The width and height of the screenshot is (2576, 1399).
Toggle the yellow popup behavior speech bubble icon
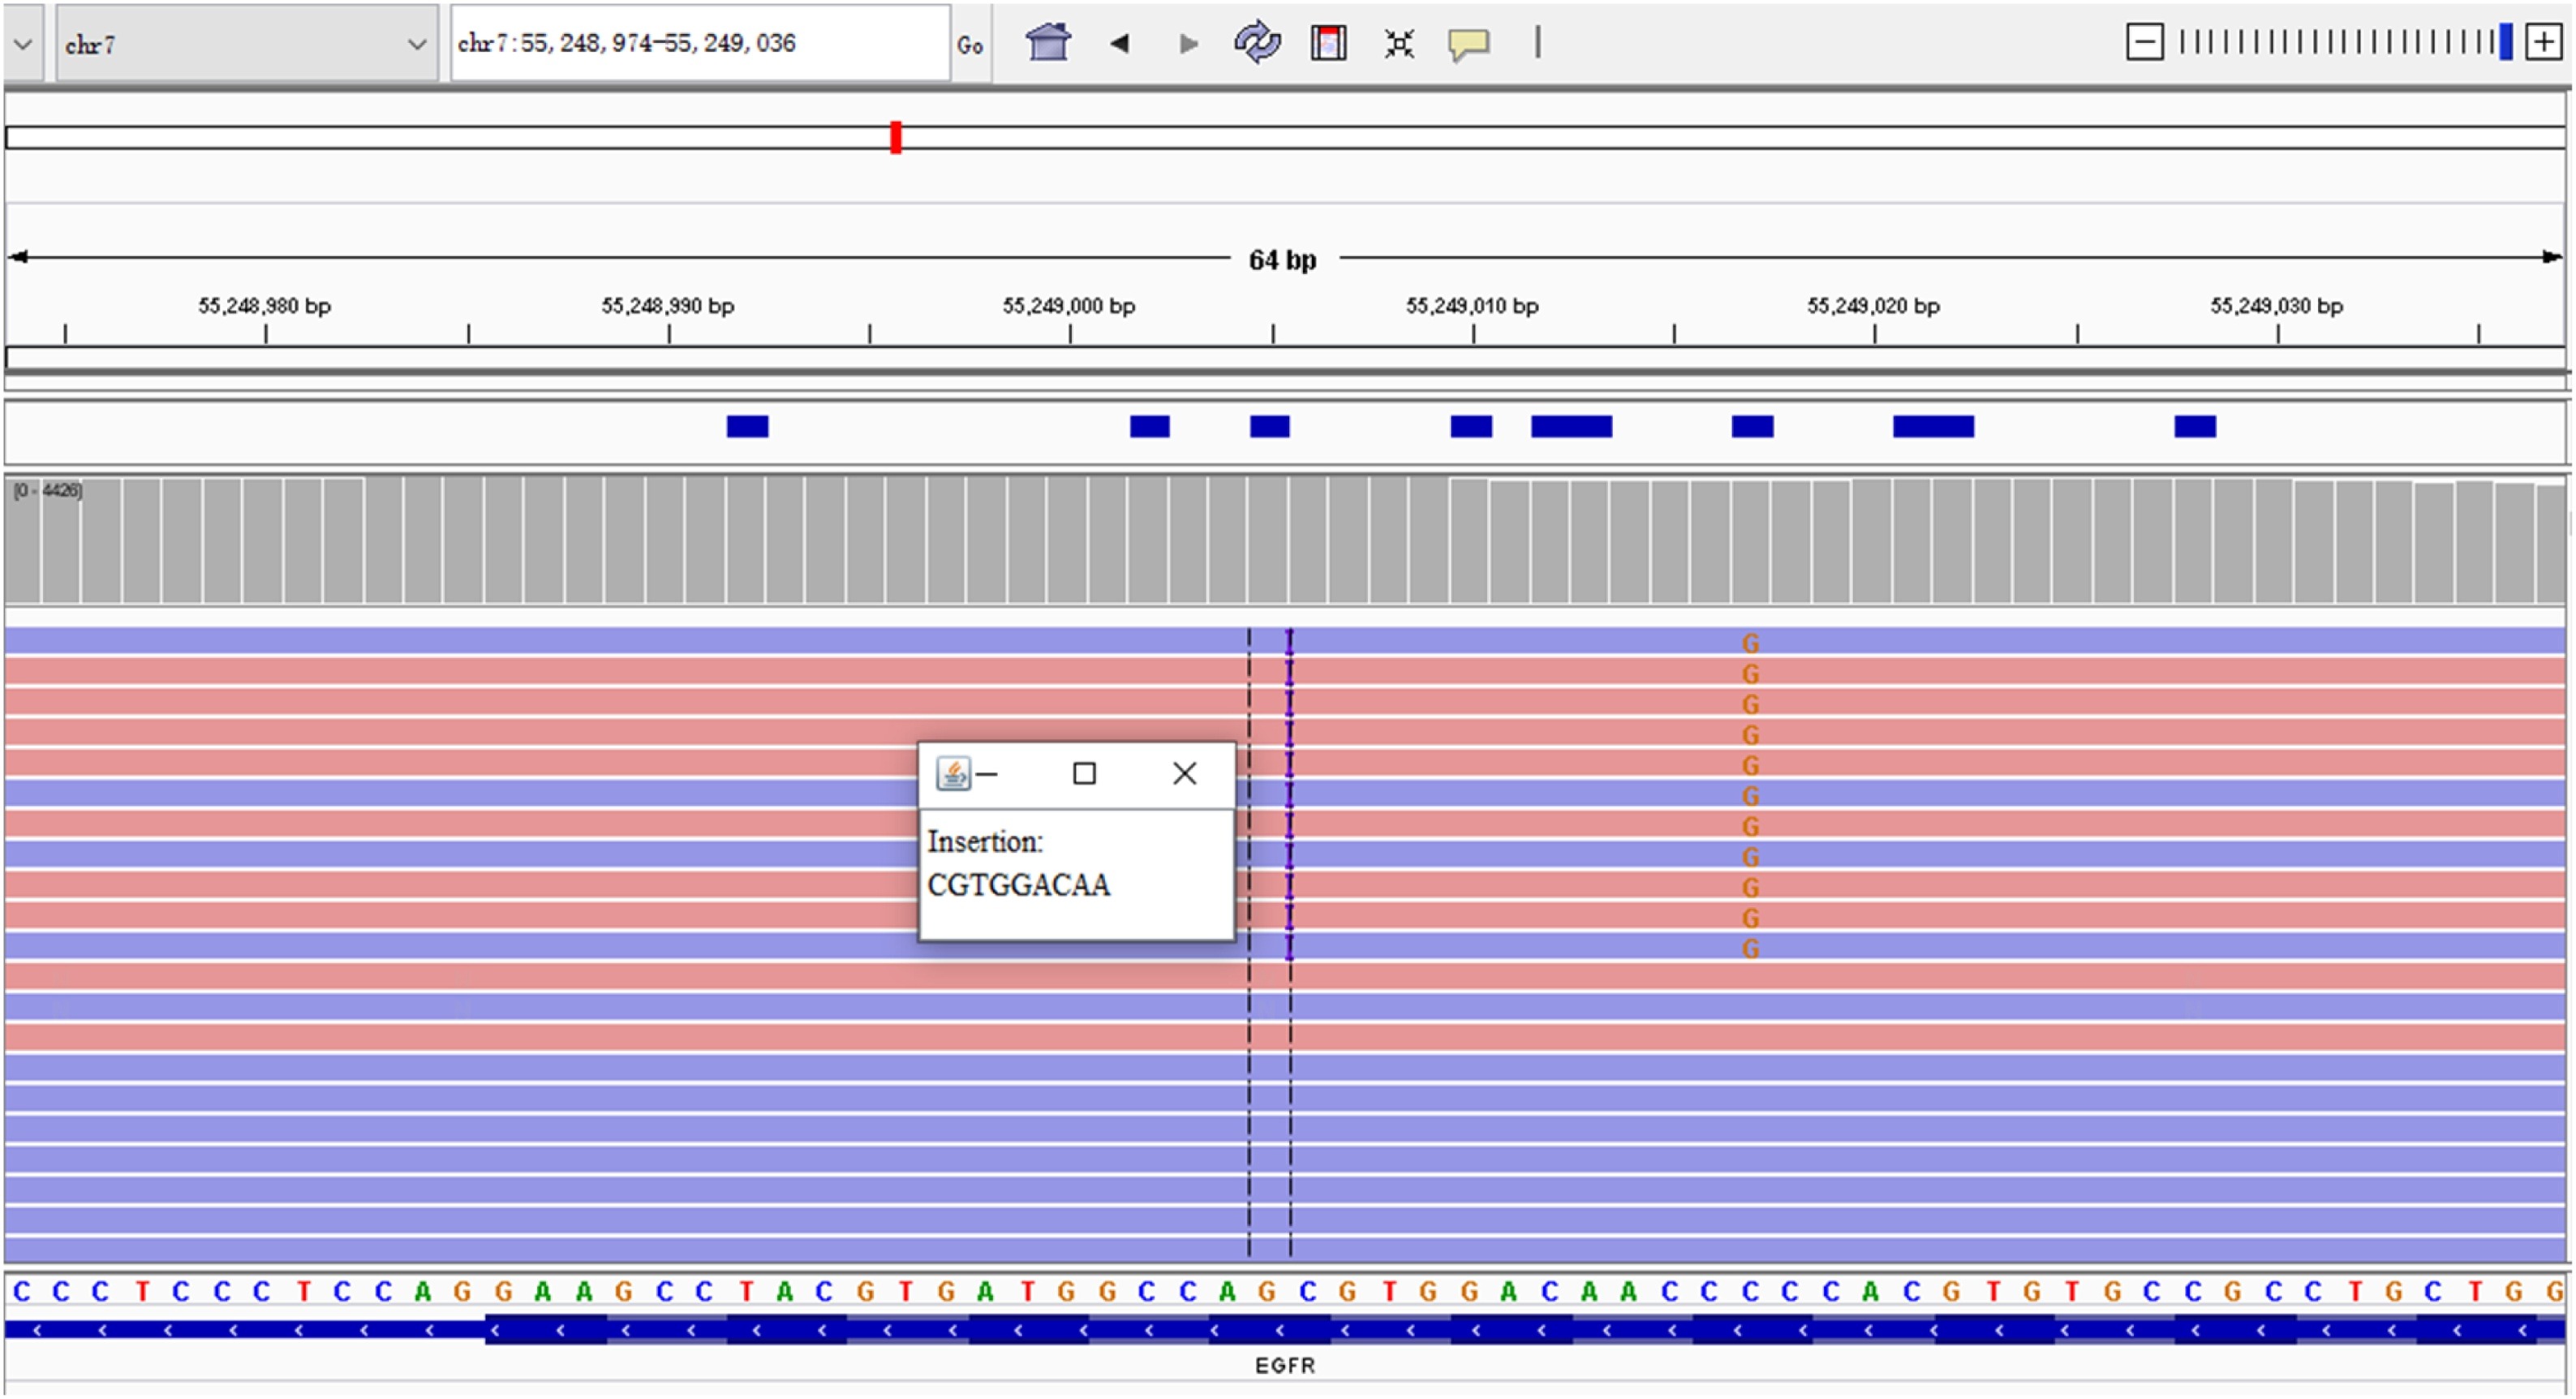(x=1469, y=44)
